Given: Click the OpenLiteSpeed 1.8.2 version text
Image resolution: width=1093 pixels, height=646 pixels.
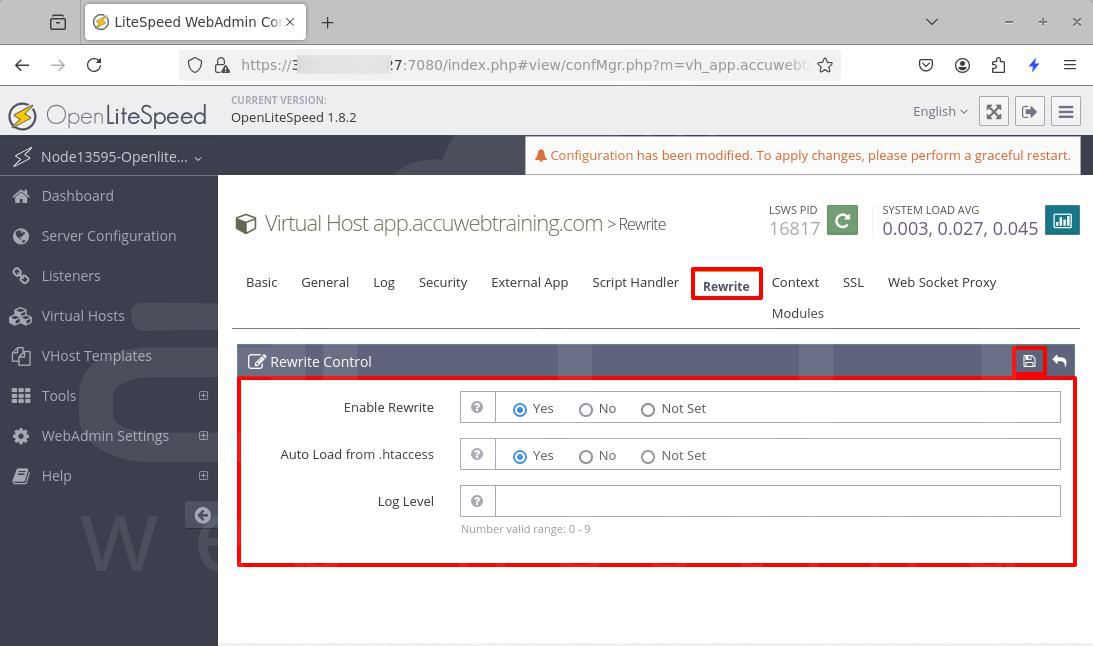Looking at the screenshot, I should (x=293, y=117).
